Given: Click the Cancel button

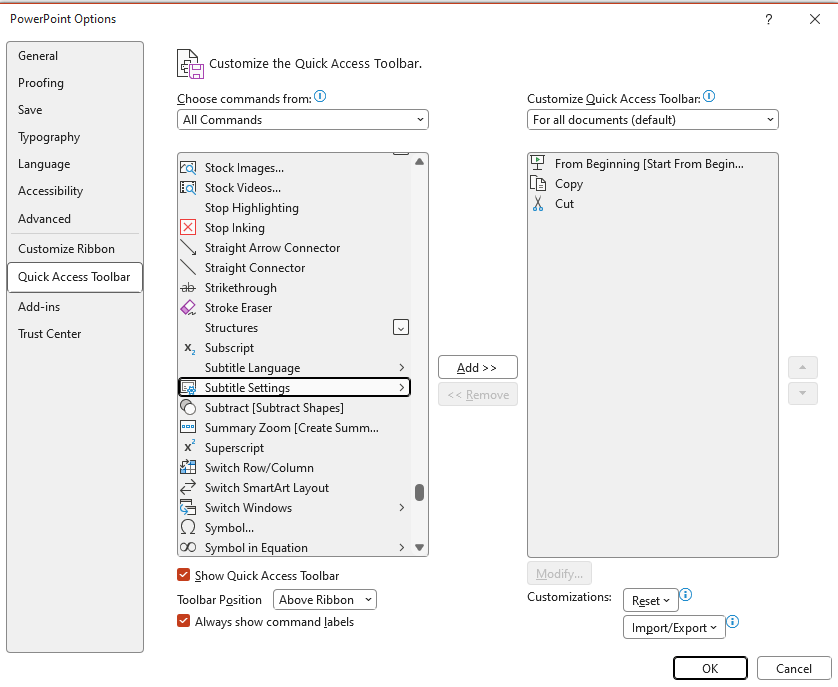Looking at the screenshot, I should click(794, 668).
